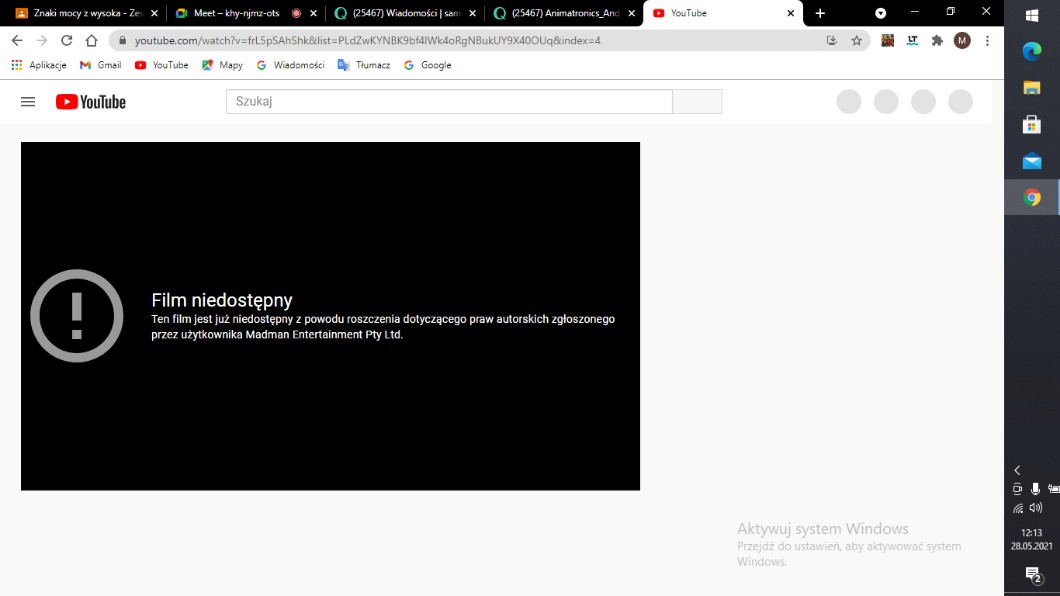Go to the browser home page icon
Image resolution: width=1060 pixels, height=596 pixels.
pyautogui.click(x=92, y=41)
